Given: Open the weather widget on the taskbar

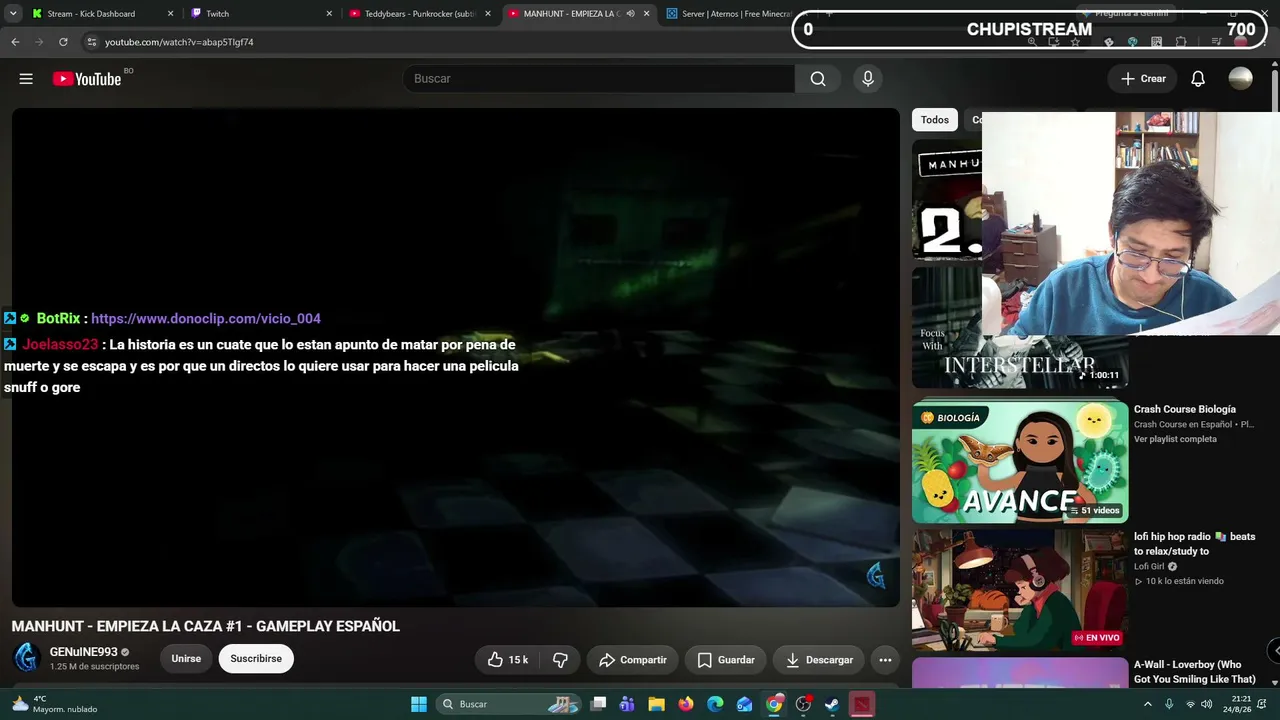Looking at the screenshot, I should pyautogui.click(x=53, y=704).
